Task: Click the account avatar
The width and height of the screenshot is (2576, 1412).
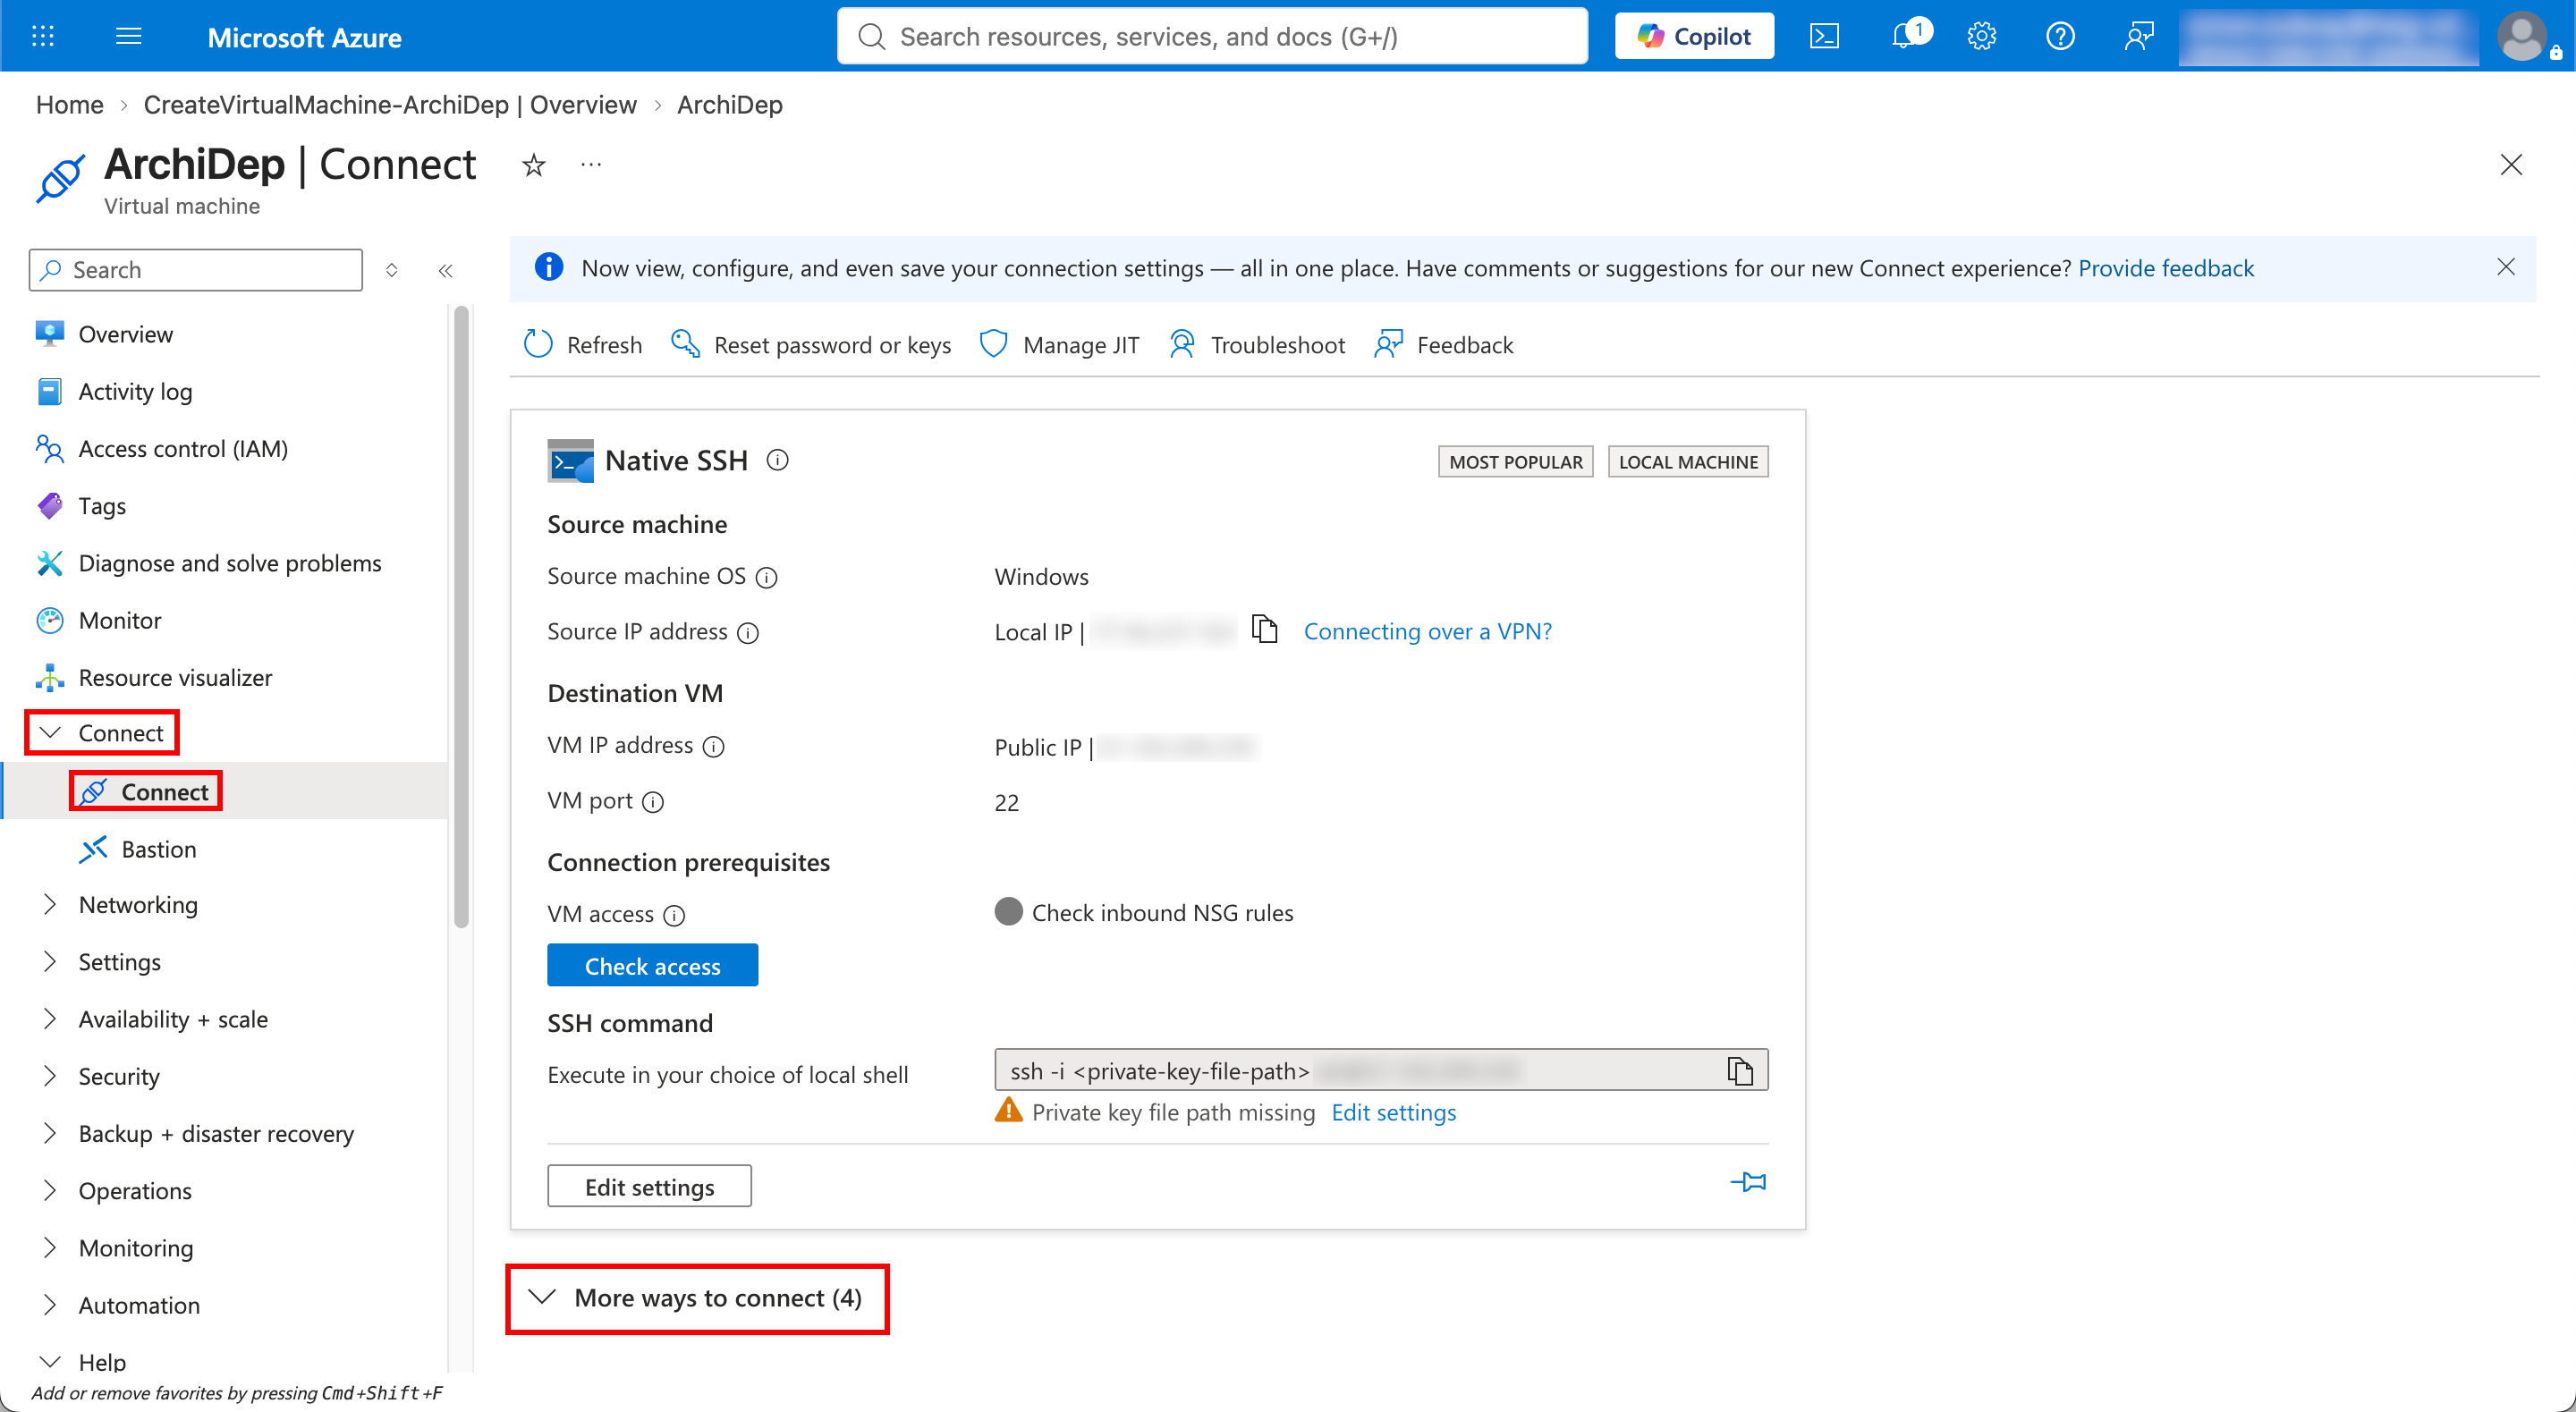Action: [2524, 37]
